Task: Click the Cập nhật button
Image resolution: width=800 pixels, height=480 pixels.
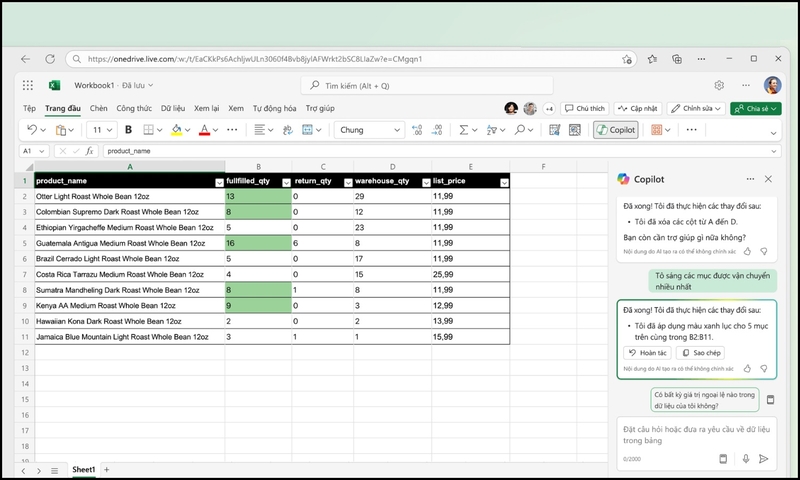Action: (638, 109)
